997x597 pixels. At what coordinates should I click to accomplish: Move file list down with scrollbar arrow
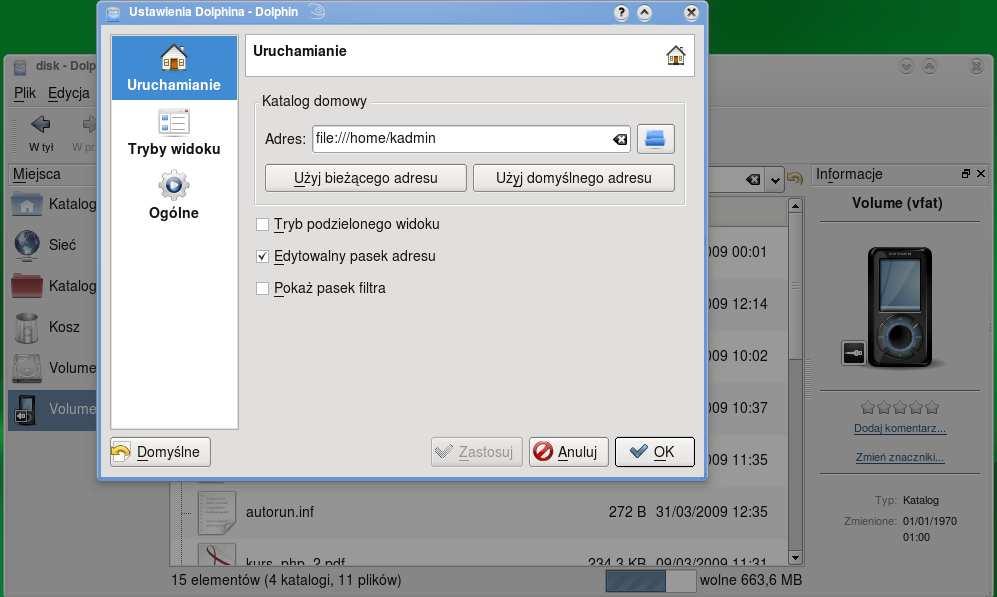795,558
